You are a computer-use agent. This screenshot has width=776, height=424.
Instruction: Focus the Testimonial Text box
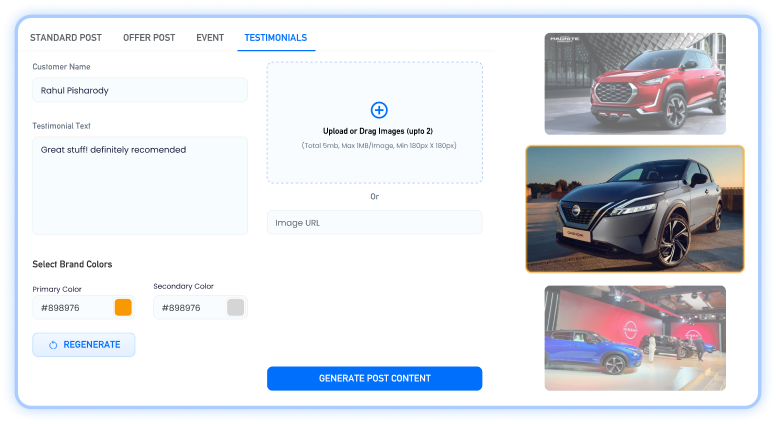click(x=140, y=186)
